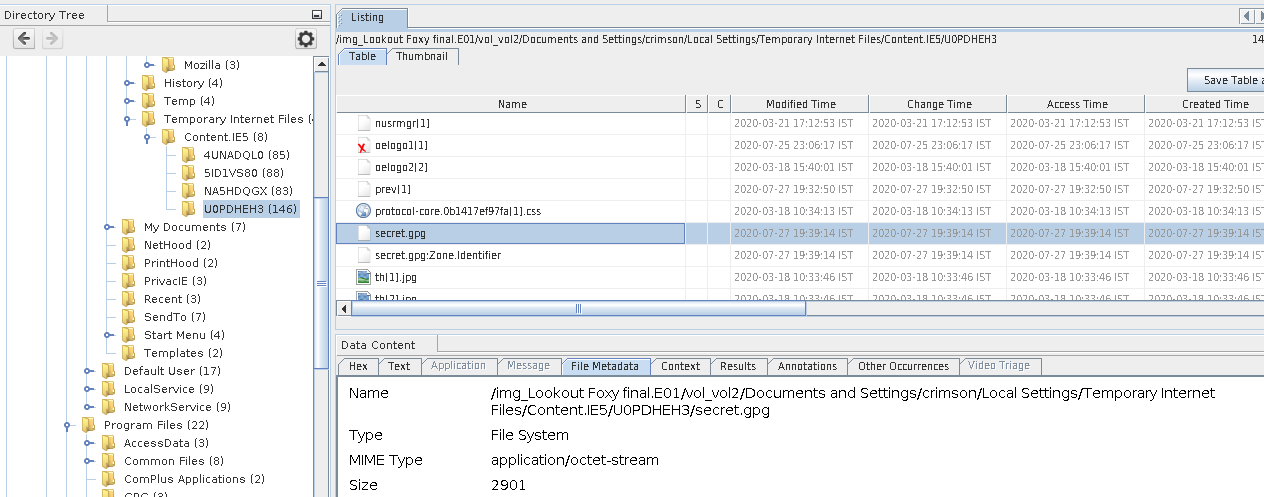Image resolution: width=1264 pixels, height=497 pixels.
Task: Expand the My Documents folder node
Action: (108, 227)
